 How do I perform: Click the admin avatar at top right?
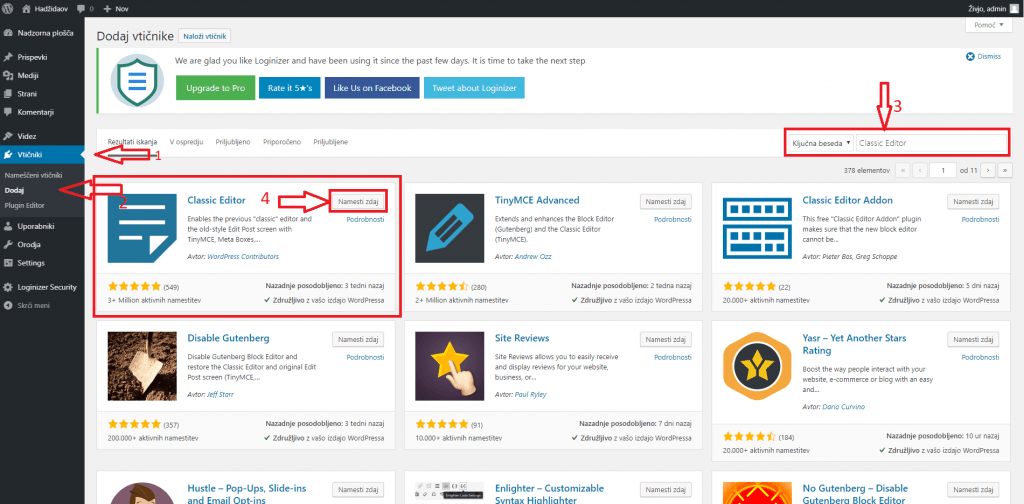point(1014,9)
